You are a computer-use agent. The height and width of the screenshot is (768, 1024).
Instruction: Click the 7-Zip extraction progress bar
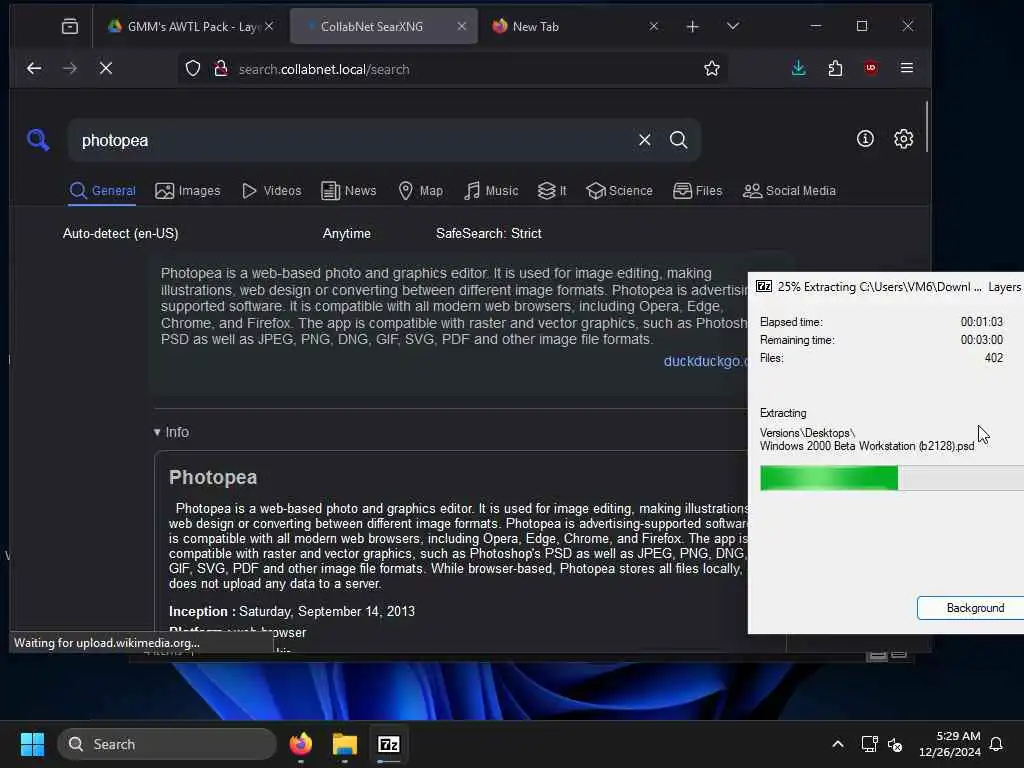(x=892, y=478)
